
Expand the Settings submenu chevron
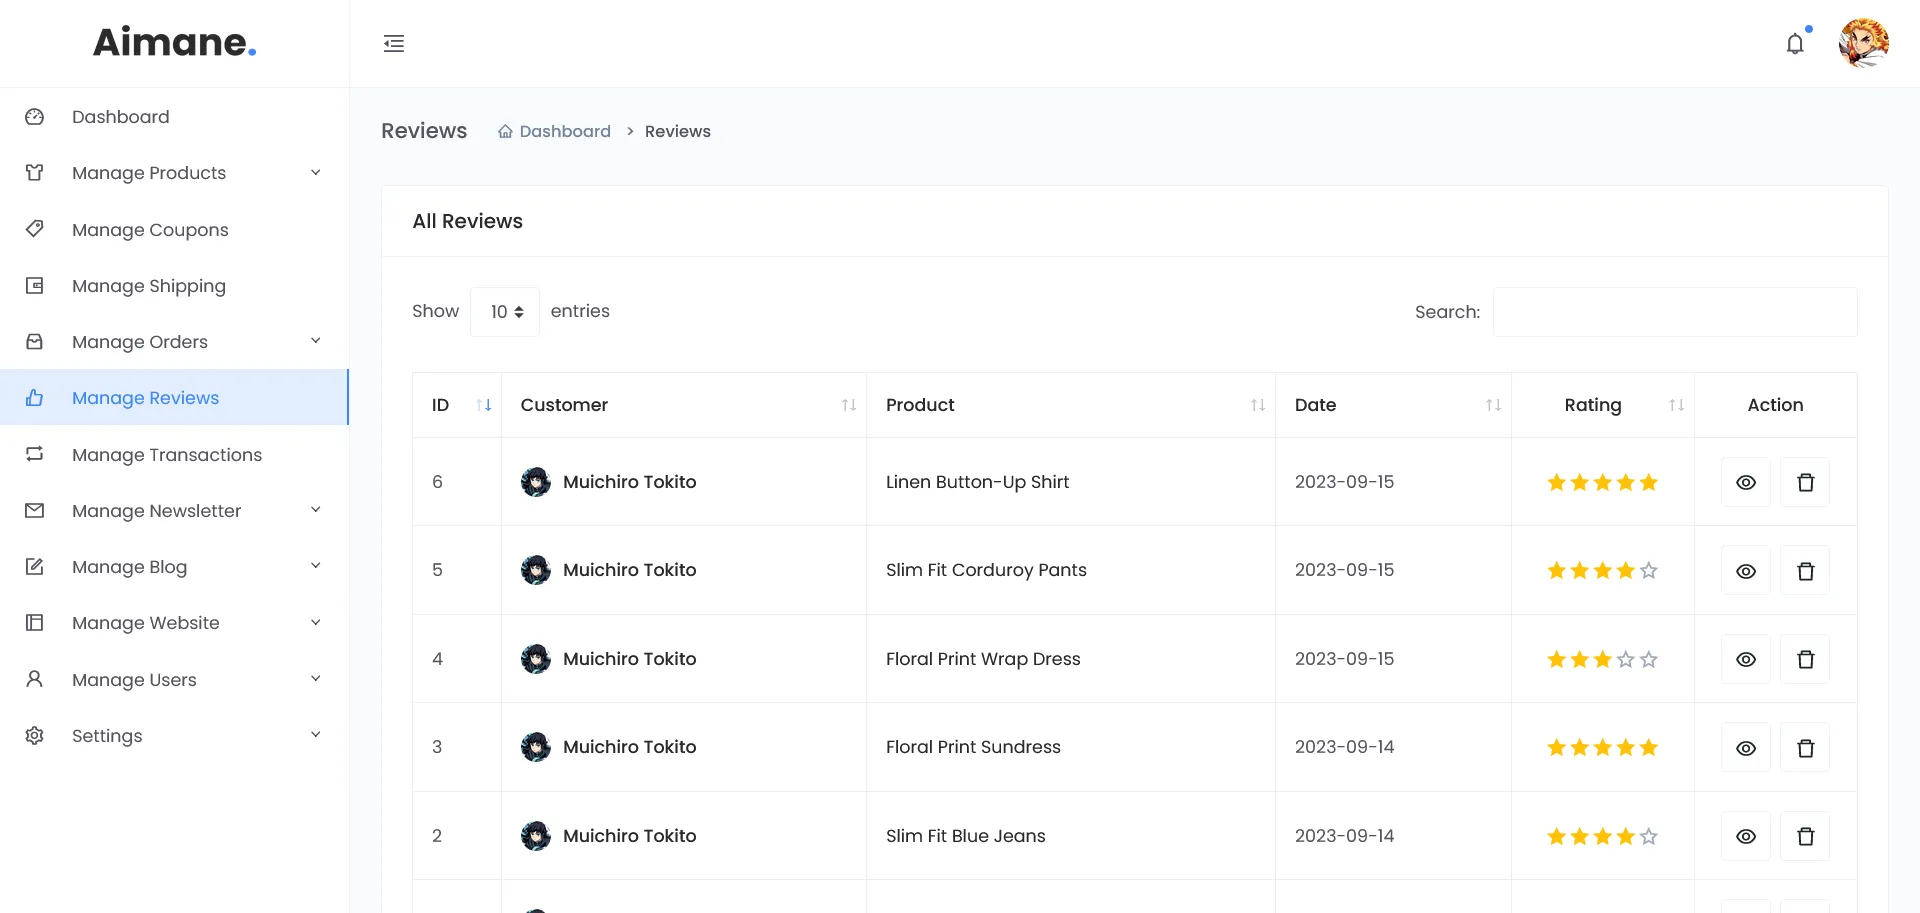(x=316, y=735)
